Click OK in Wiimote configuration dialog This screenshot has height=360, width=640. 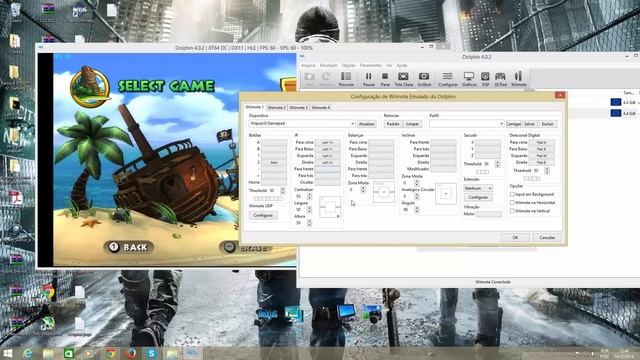[515, 238]
